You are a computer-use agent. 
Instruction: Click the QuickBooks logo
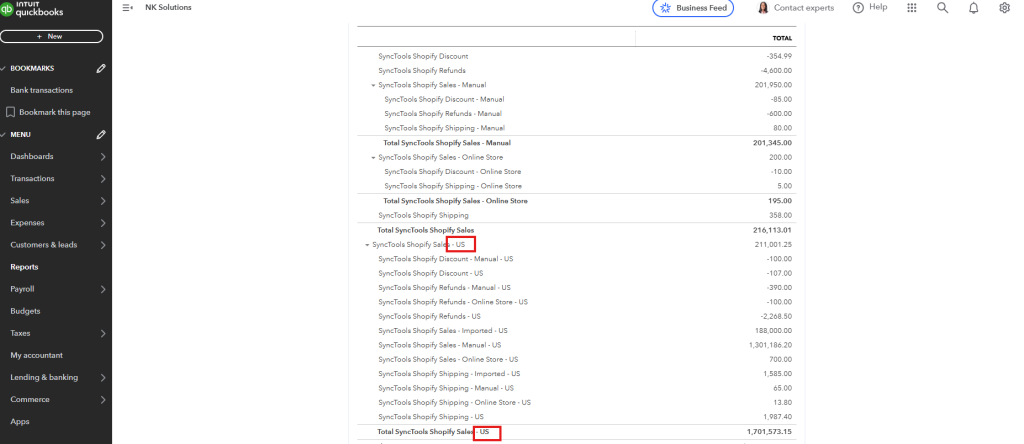click(31, 8)
